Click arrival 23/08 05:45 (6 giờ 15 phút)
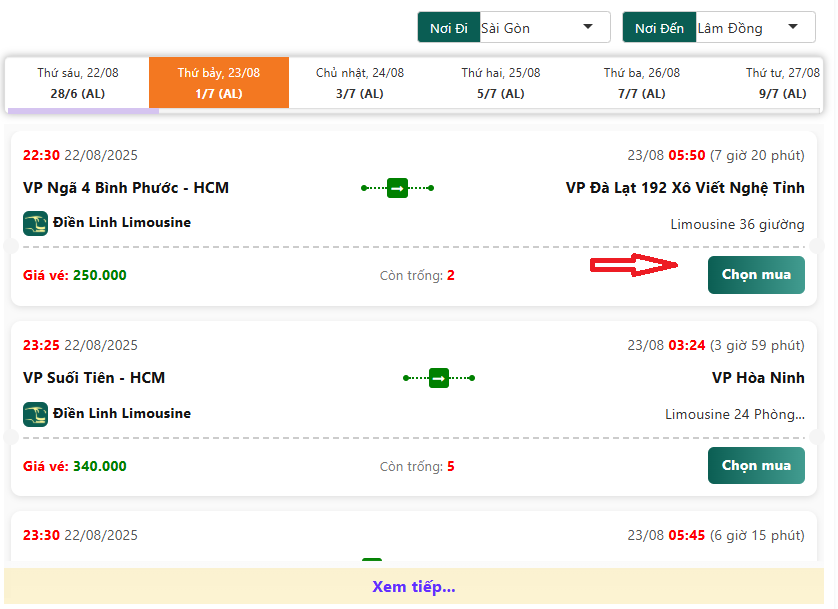This screenshot has width=838, height=609. coord(716,535)
